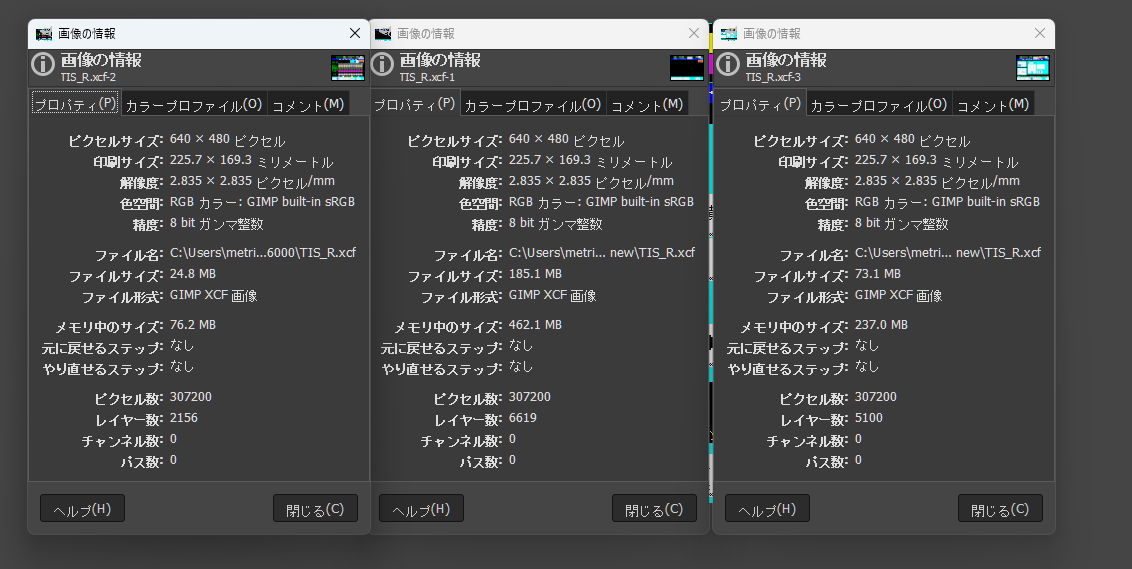
Task: Click the image thumbnail in the TIS_R.xcf-2 dialog
Action: (348, 68)
